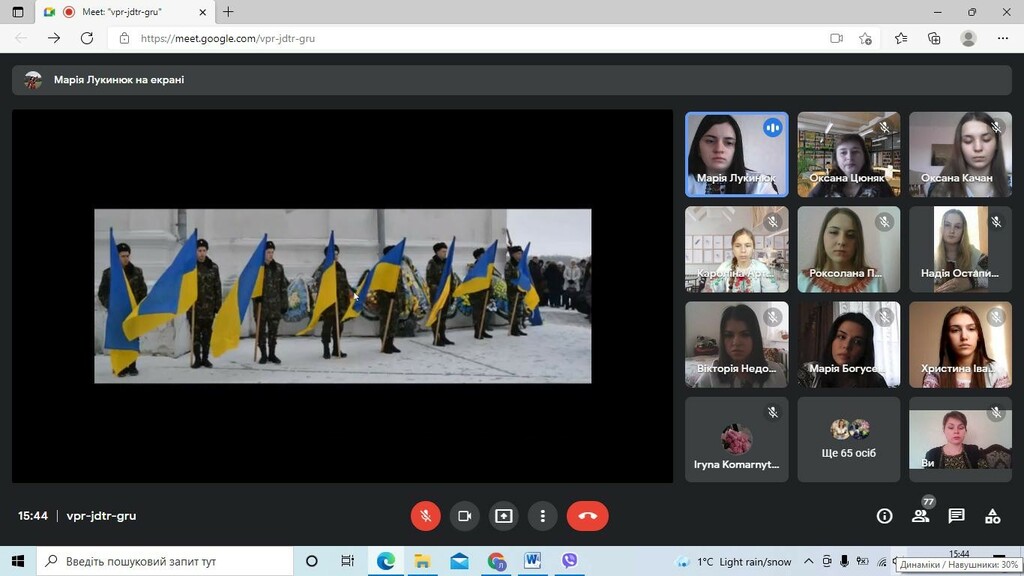
Task: Refresh the page with the reload icon
Action: 87,39
